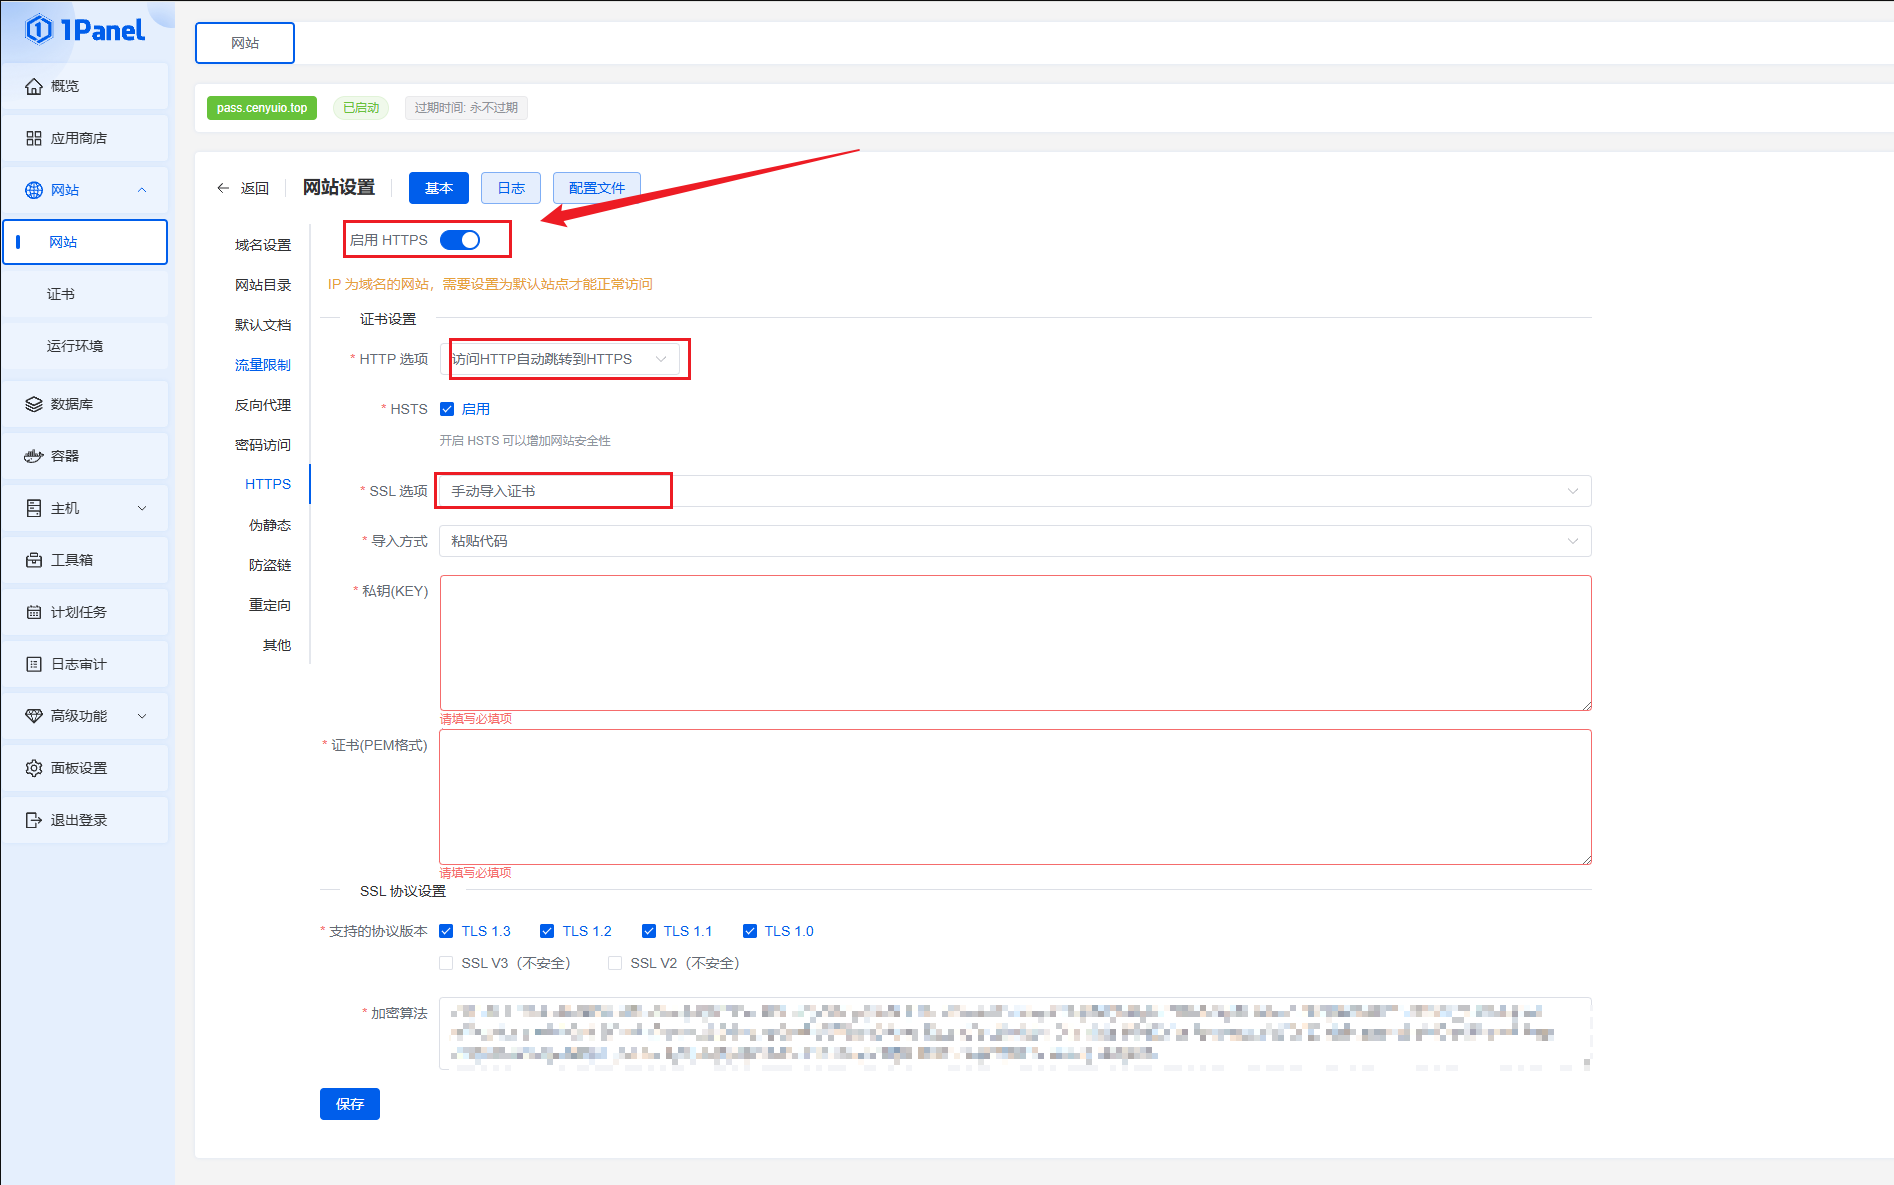
Task: Open the HTTP 选项 dropdown
Action: [560, 359]
